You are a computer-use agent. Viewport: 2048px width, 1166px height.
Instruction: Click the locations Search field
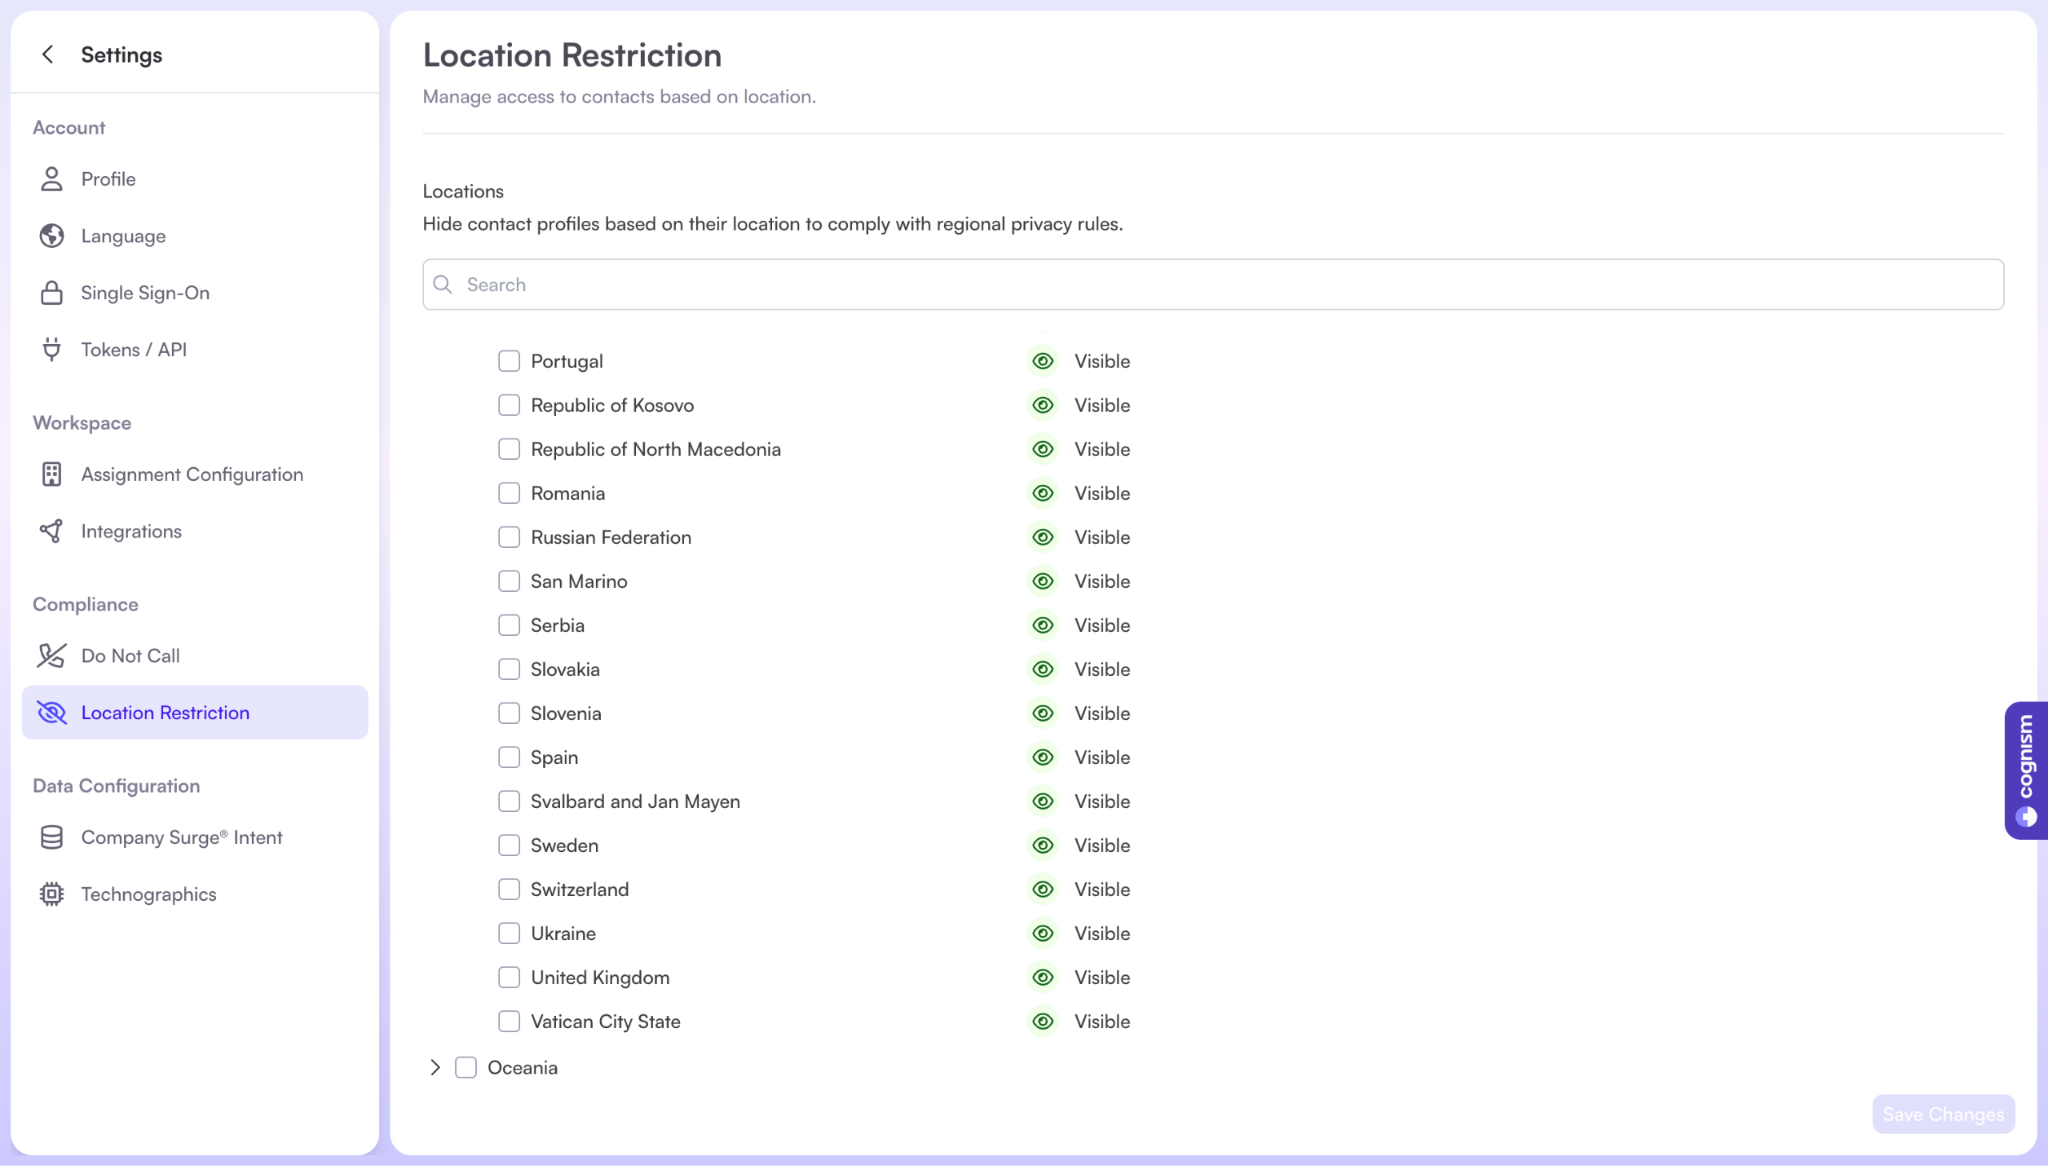[x=1212, y=285]
